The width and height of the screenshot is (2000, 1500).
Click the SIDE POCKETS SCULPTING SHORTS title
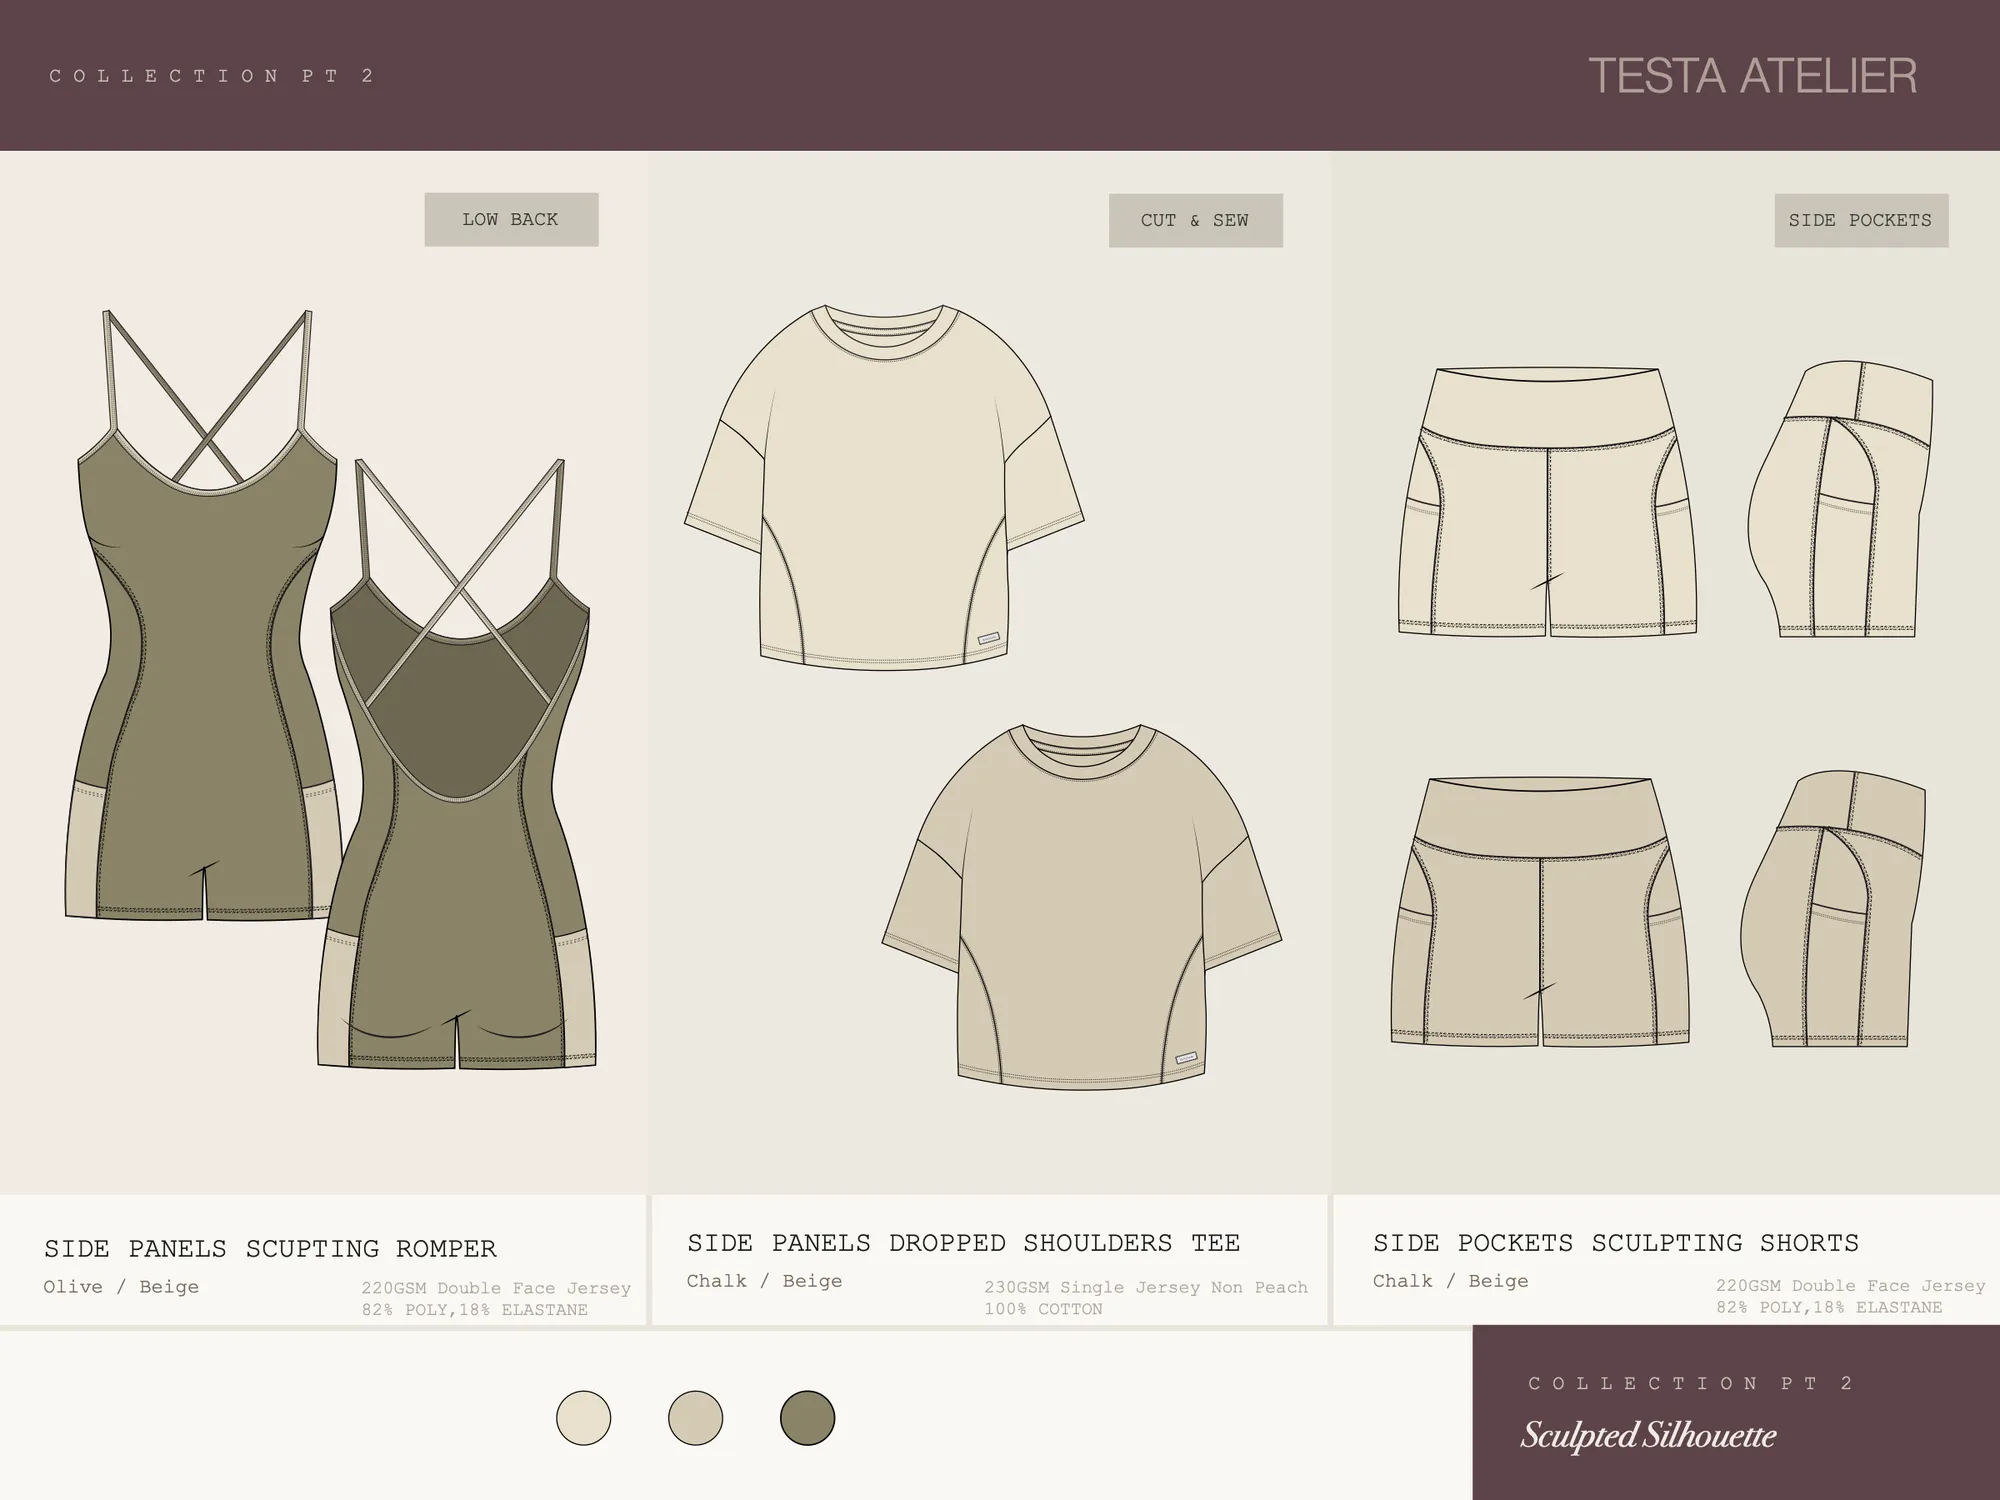(x=1616, y=1243)
